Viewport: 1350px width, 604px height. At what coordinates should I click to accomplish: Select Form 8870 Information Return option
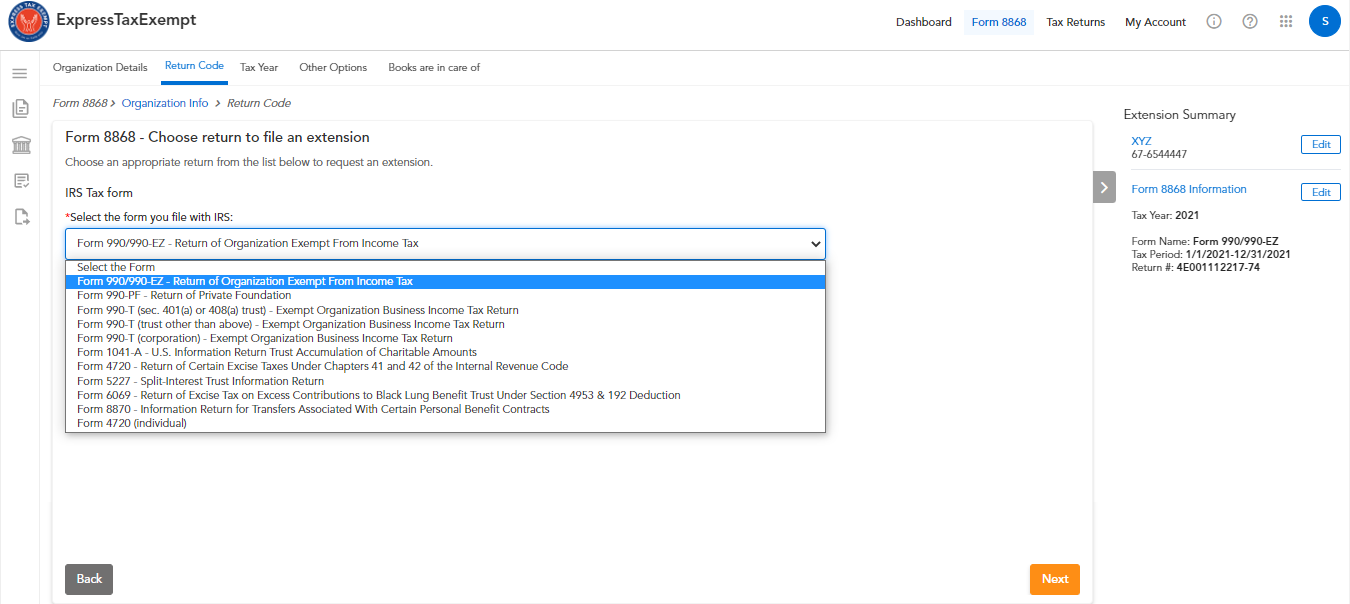[x=445, y=409]
